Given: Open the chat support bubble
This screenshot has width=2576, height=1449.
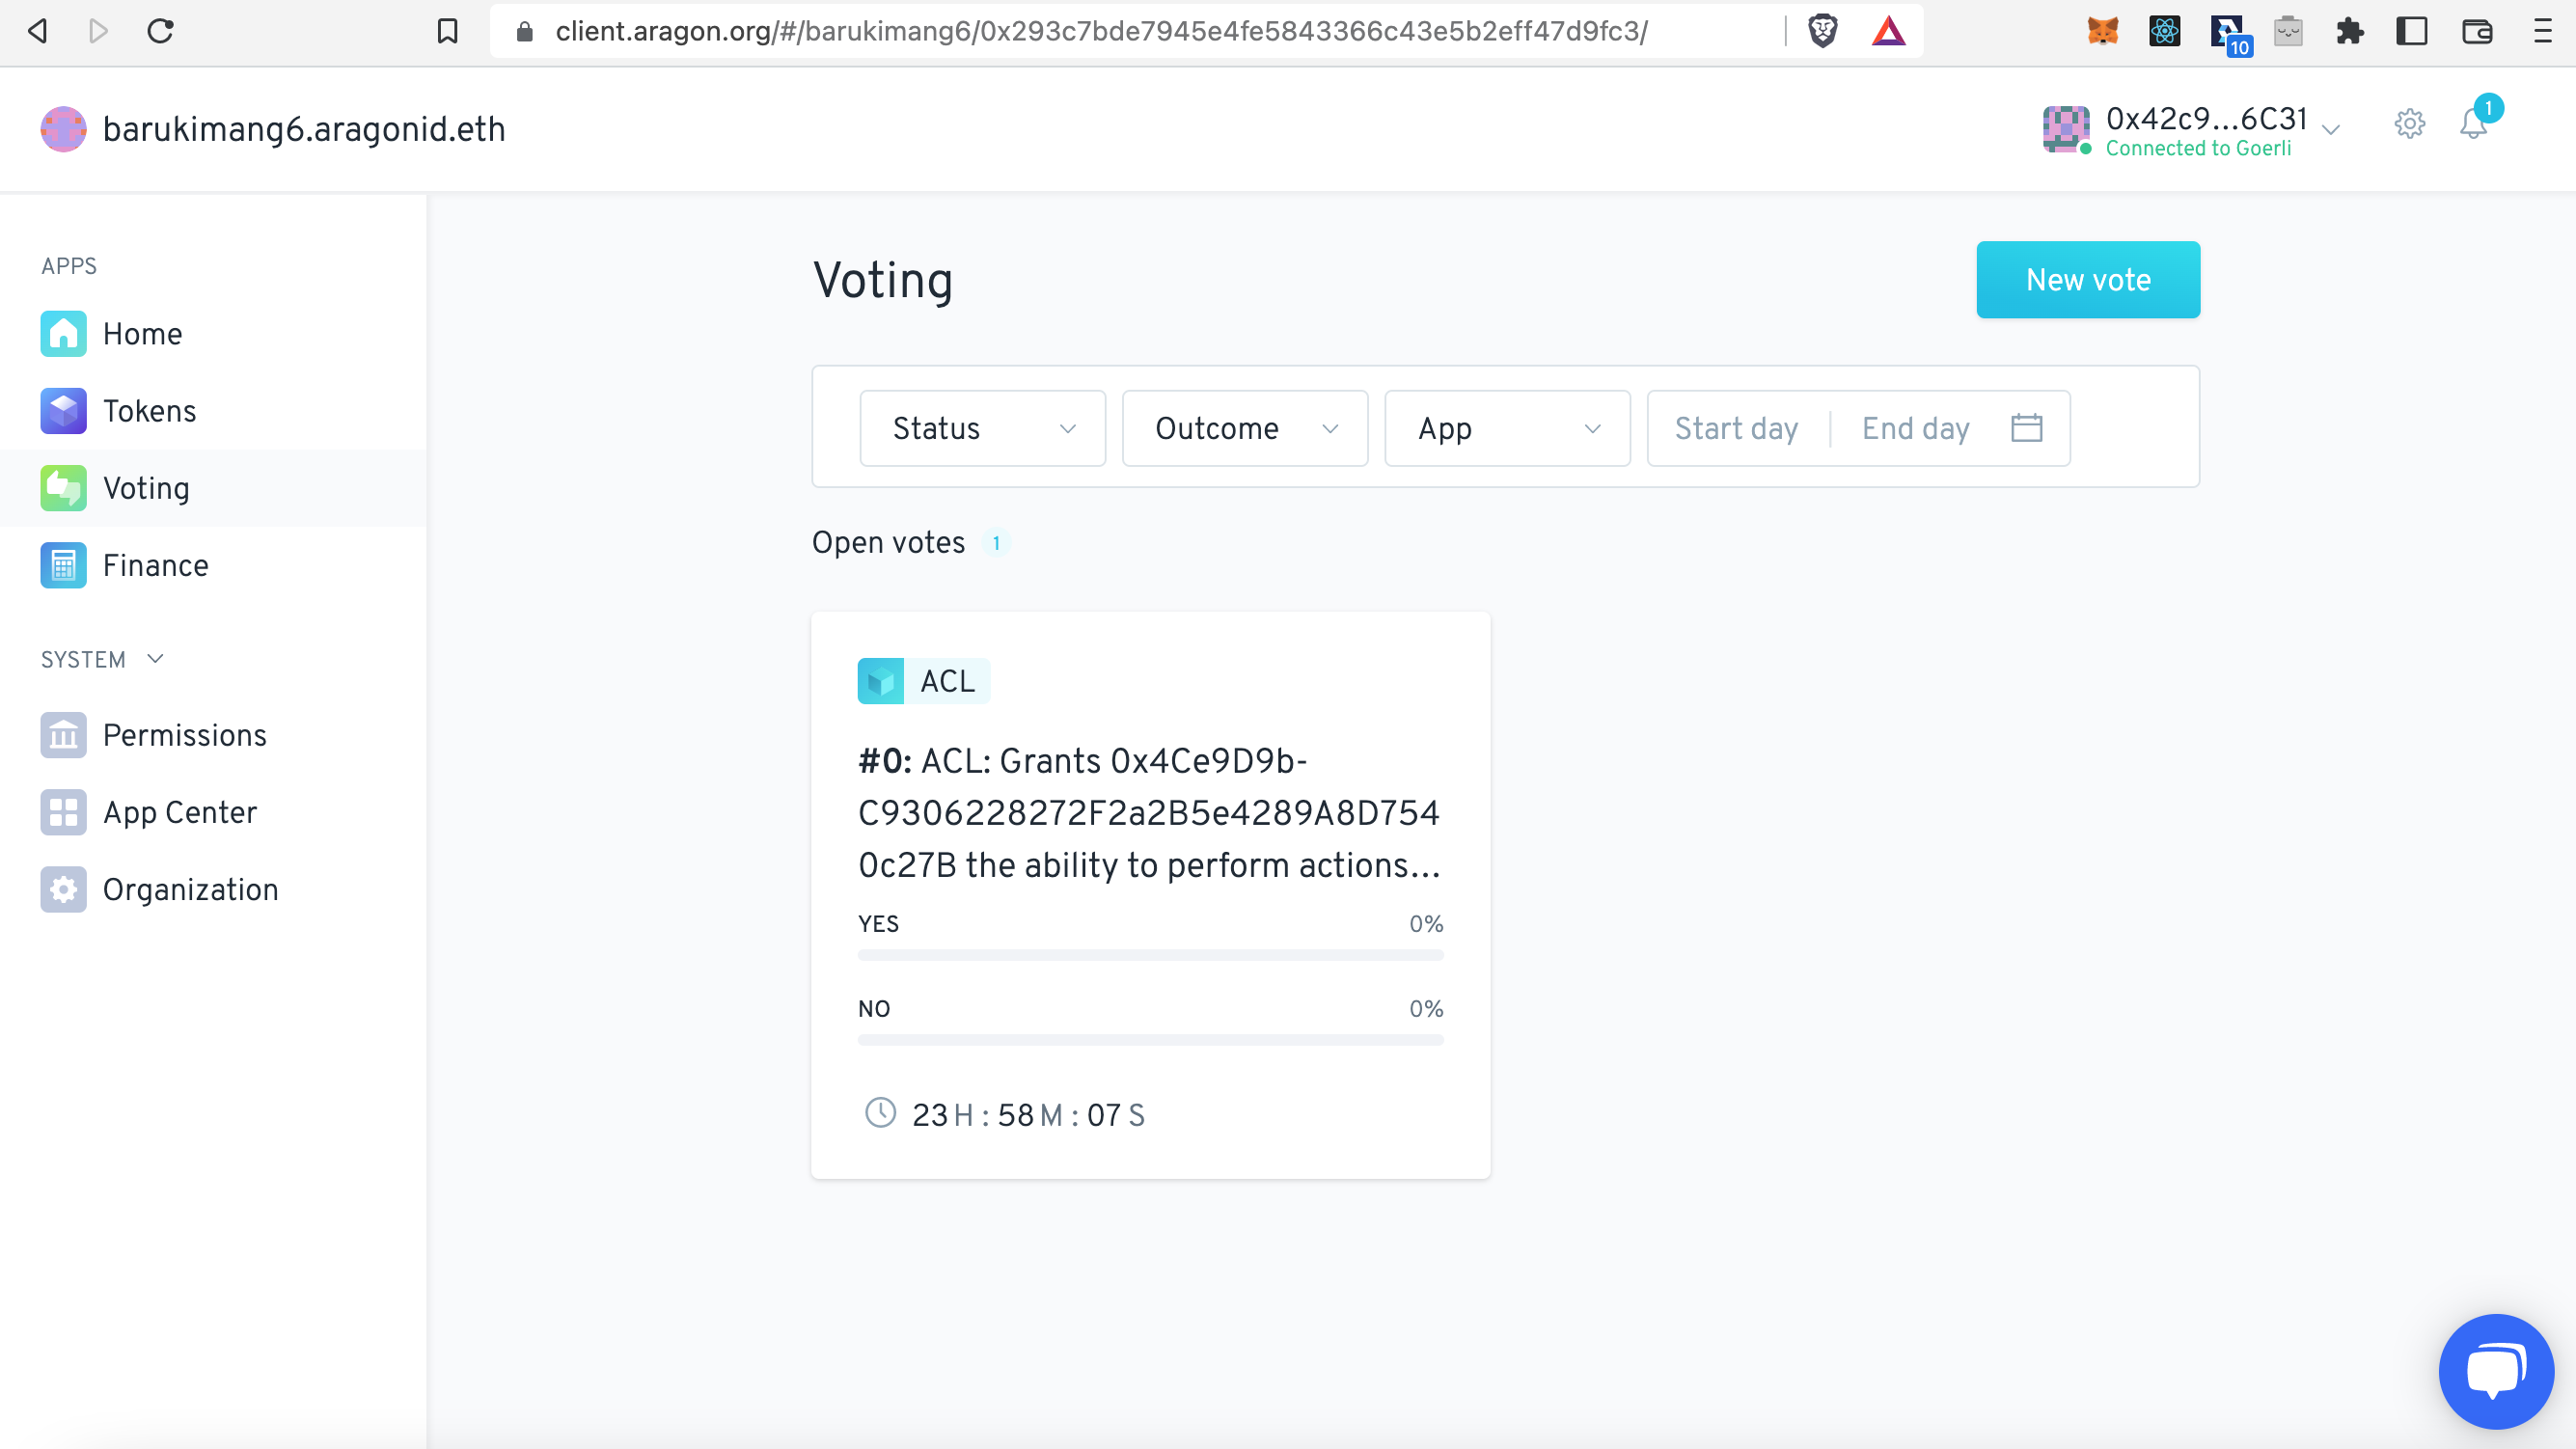Looking at the screenshot, I should click(x=2496, y=1371).
